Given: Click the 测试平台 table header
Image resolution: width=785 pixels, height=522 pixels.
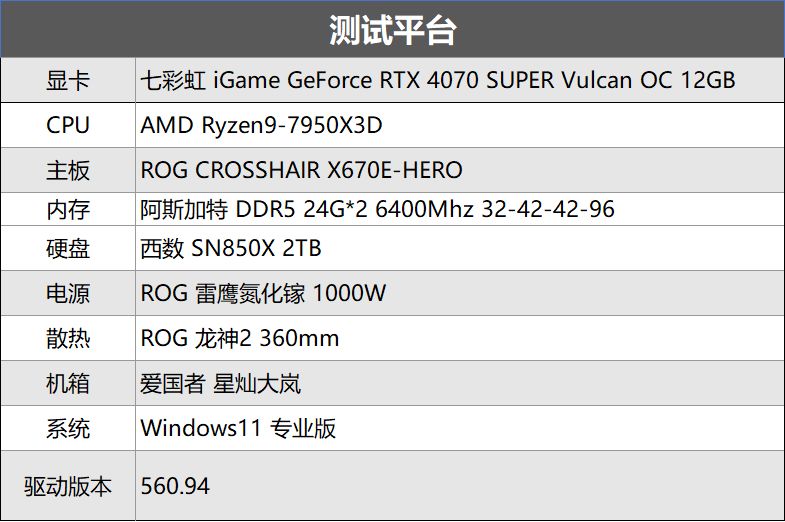Looking at the screenshot, I should (x=392, y=30).
